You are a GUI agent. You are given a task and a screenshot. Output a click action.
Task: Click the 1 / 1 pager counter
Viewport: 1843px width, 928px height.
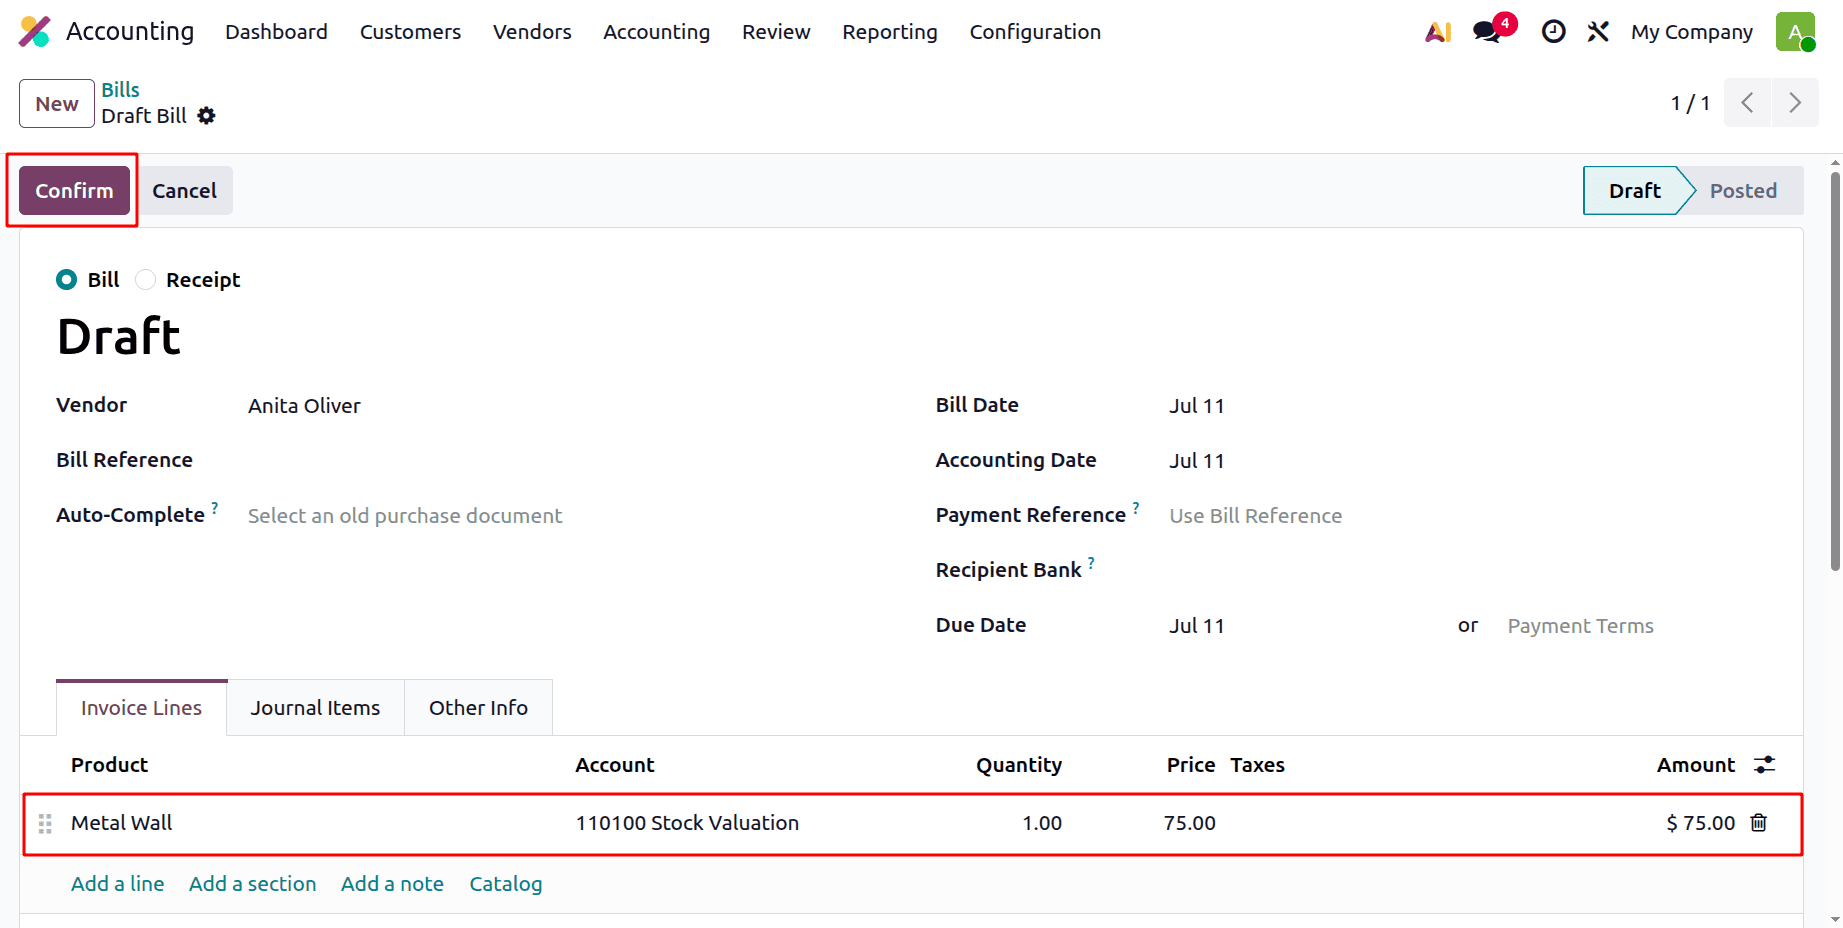click(1690, 103)
